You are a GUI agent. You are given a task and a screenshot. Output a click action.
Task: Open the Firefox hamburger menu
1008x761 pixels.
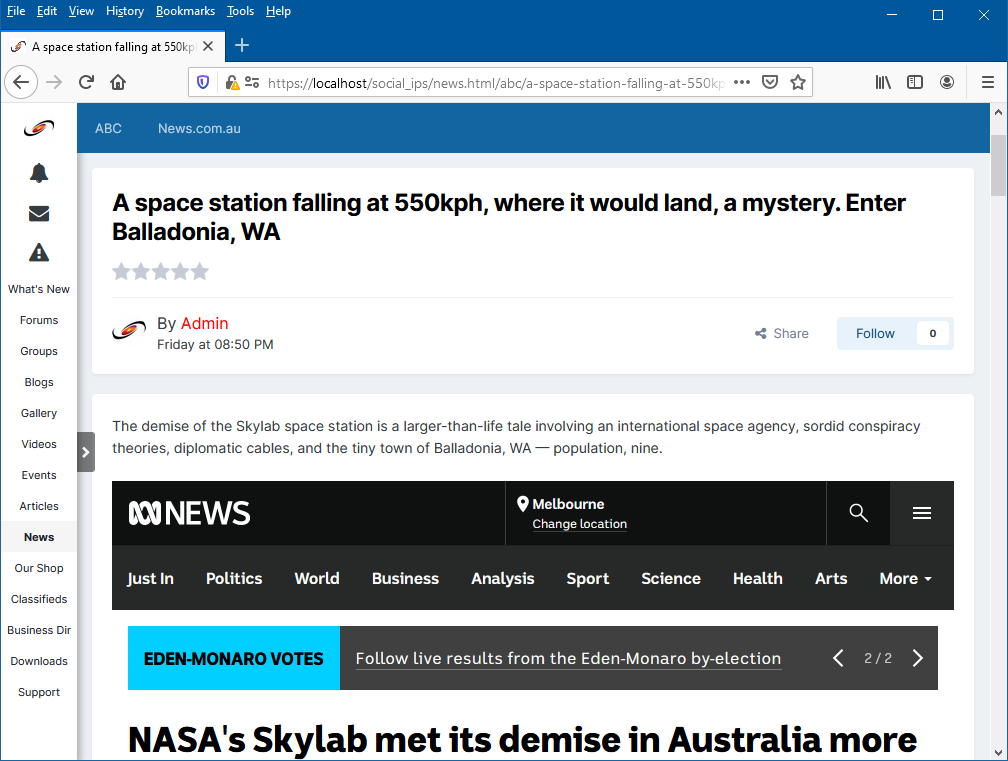(x=988, y=82)
